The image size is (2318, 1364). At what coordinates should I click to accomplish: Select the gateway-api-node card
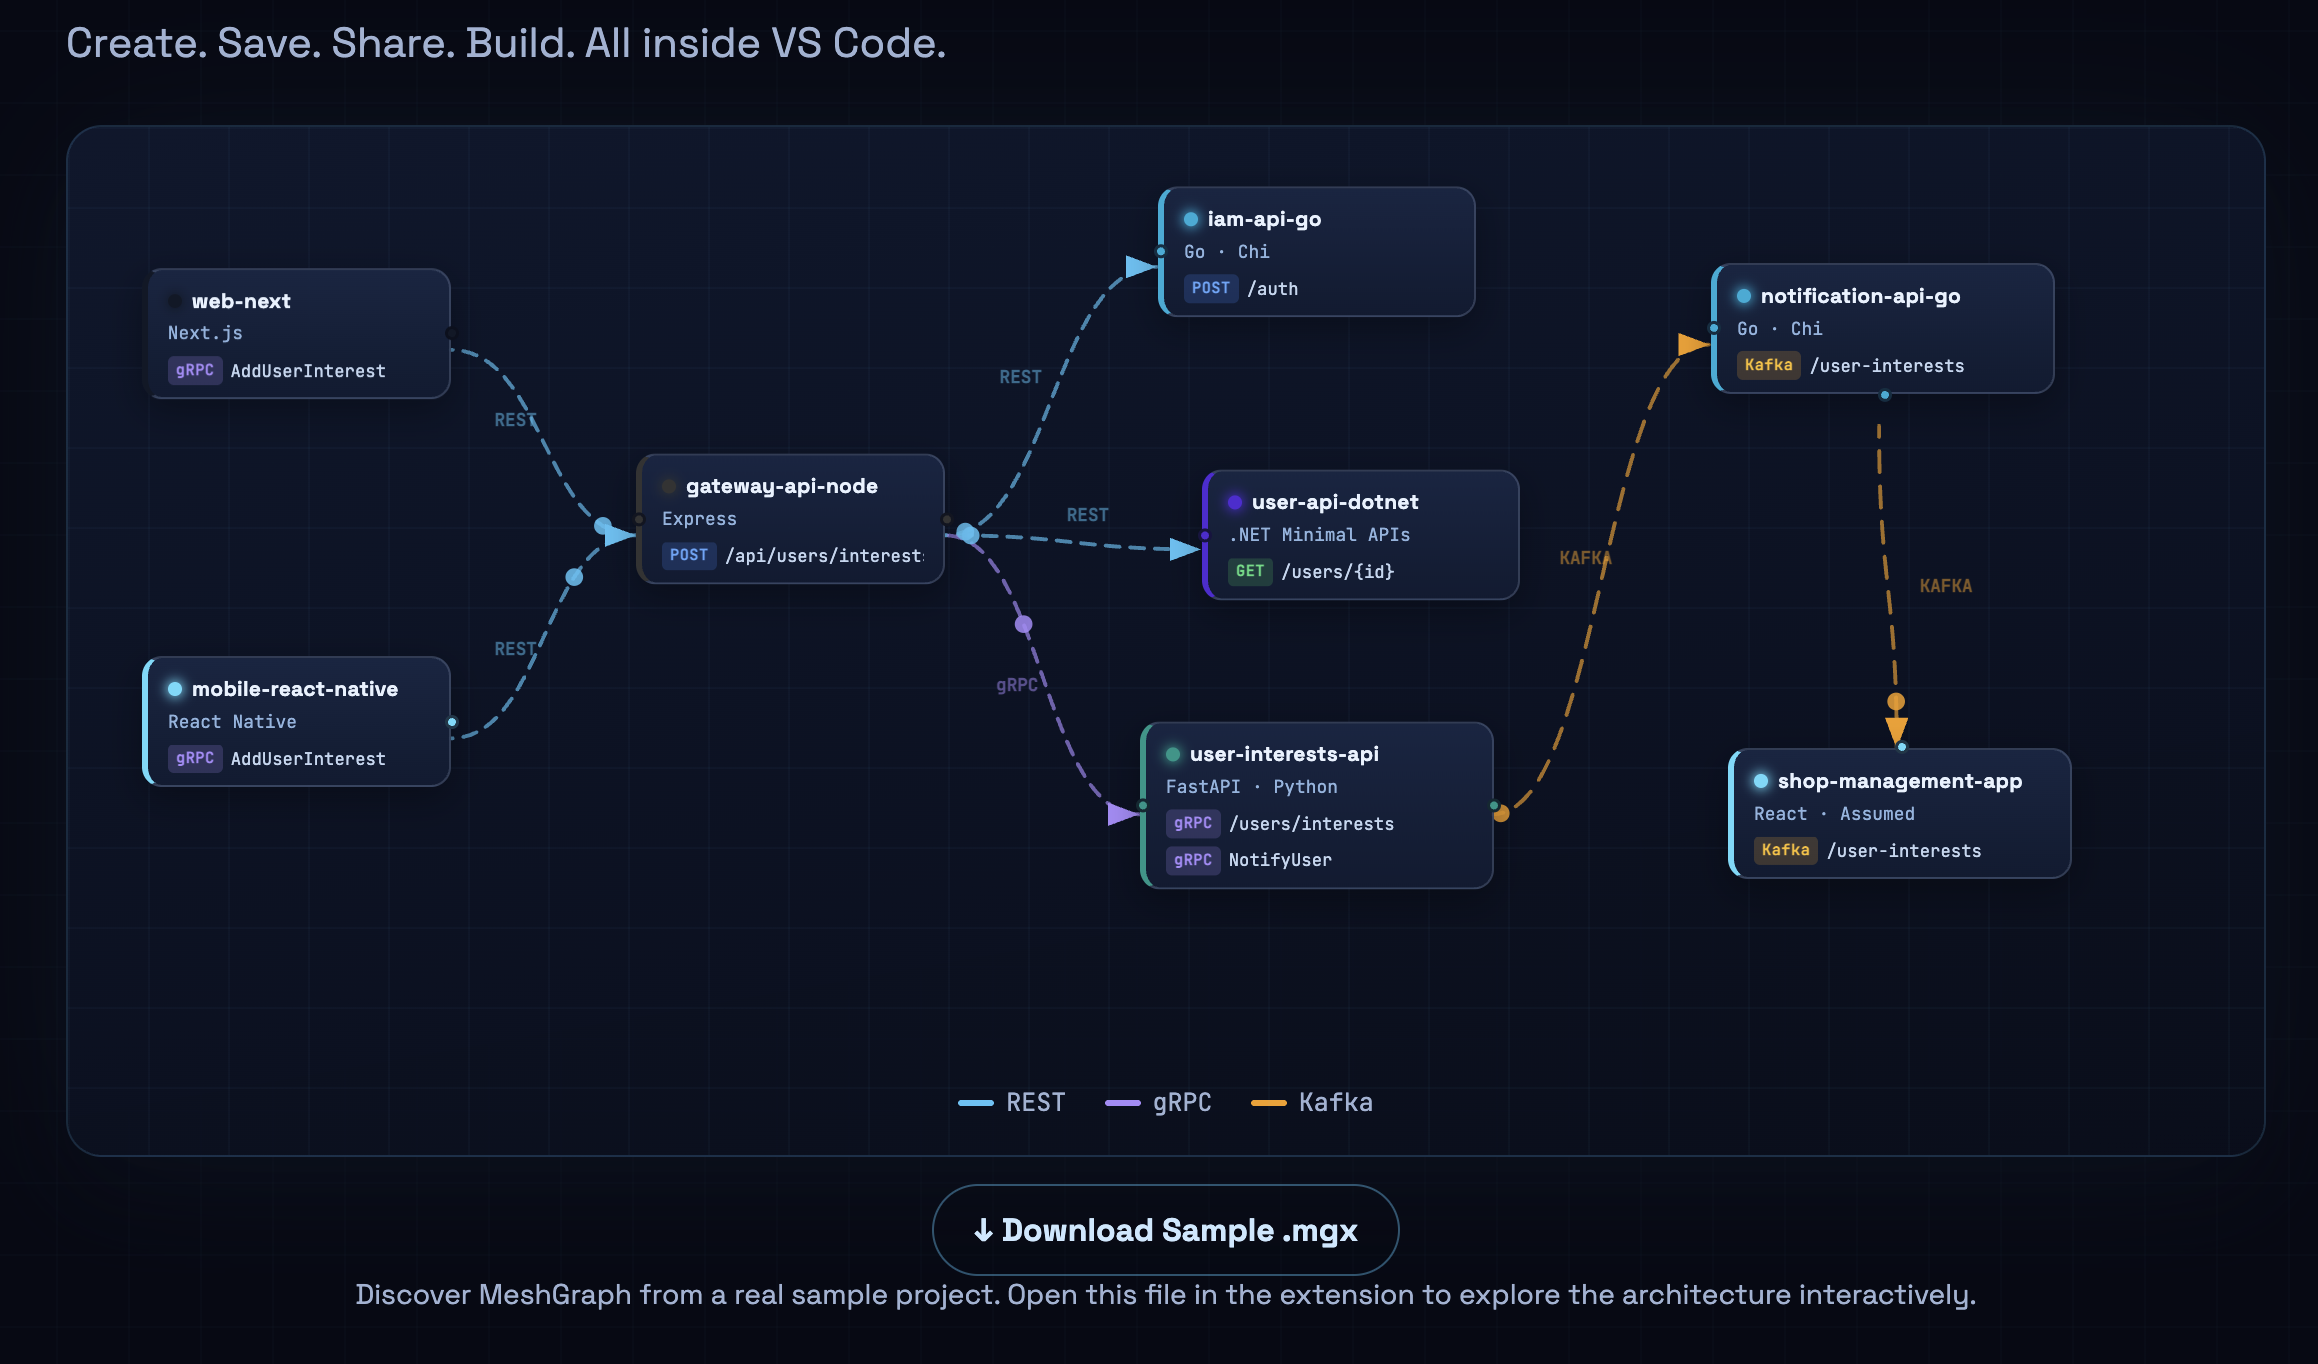tap(790, 519)
